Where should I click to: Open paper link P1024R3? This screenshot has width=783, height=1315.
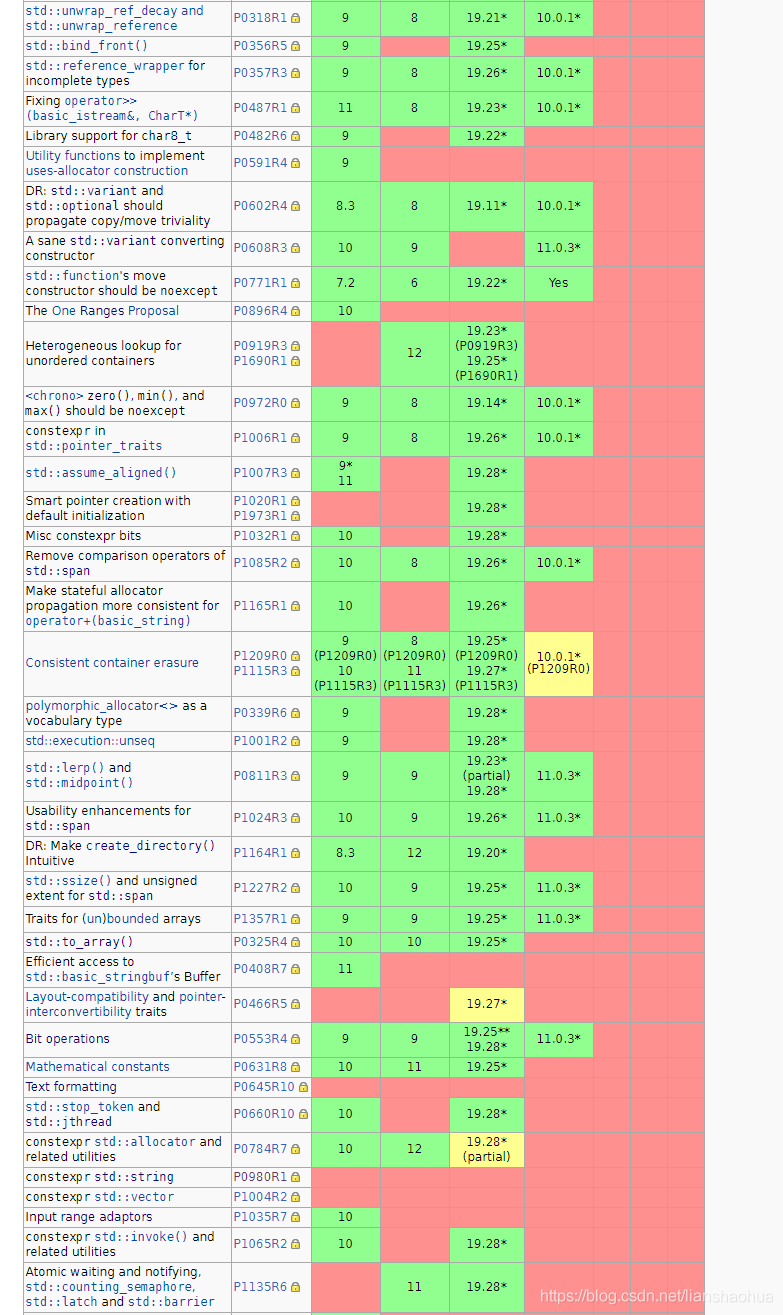click(260, 818)
